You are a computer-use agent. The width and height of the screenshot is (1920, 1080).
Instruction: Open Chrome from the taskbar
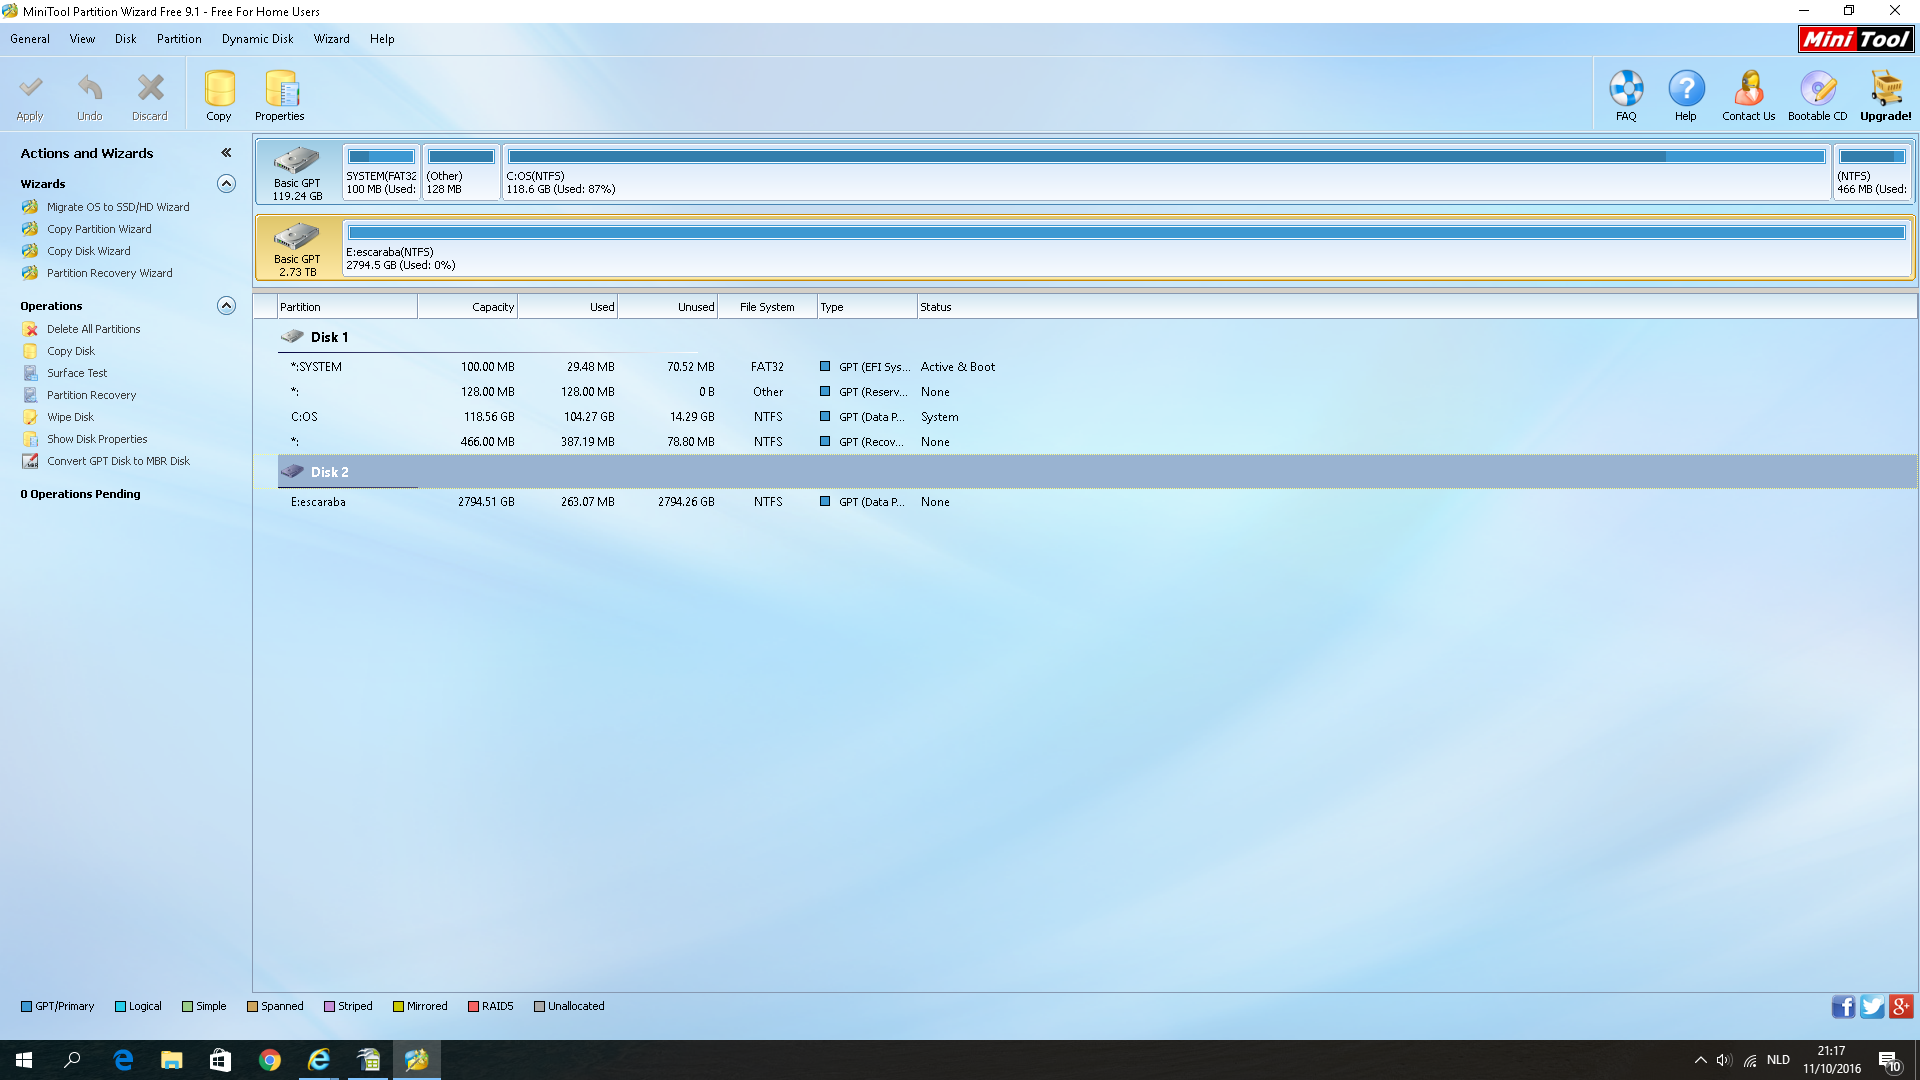tap(270, 1060)
